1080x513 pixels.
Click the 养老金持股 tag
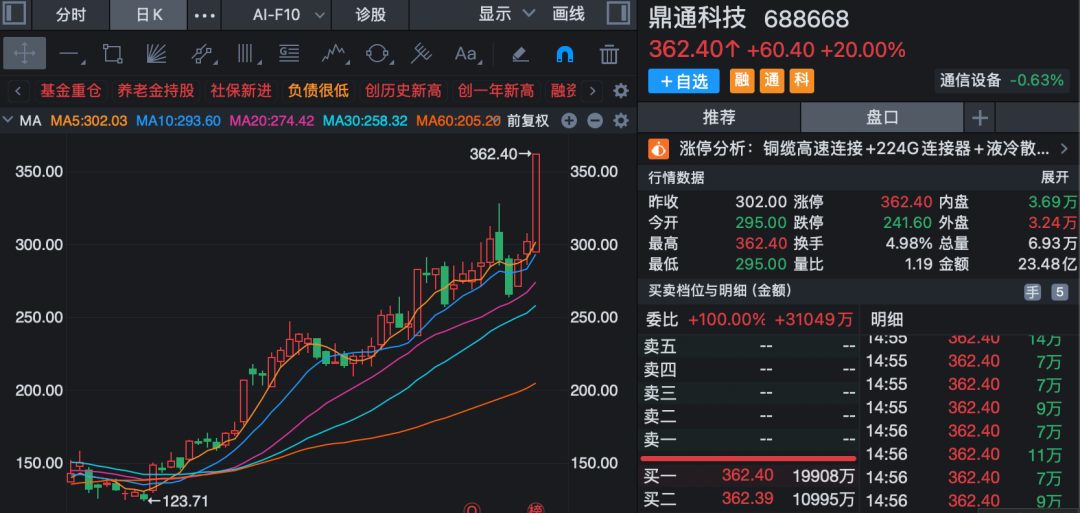click(x=156, y=91)
